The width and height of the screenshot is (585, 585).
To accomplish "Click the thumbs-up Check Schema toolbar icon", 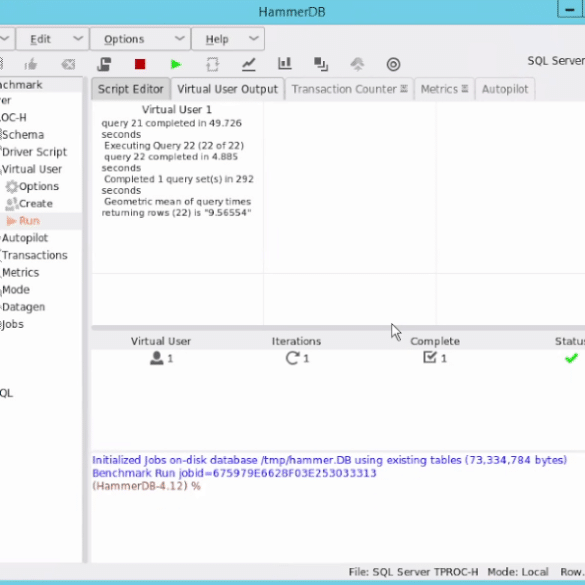I will (x=31, y=65).
